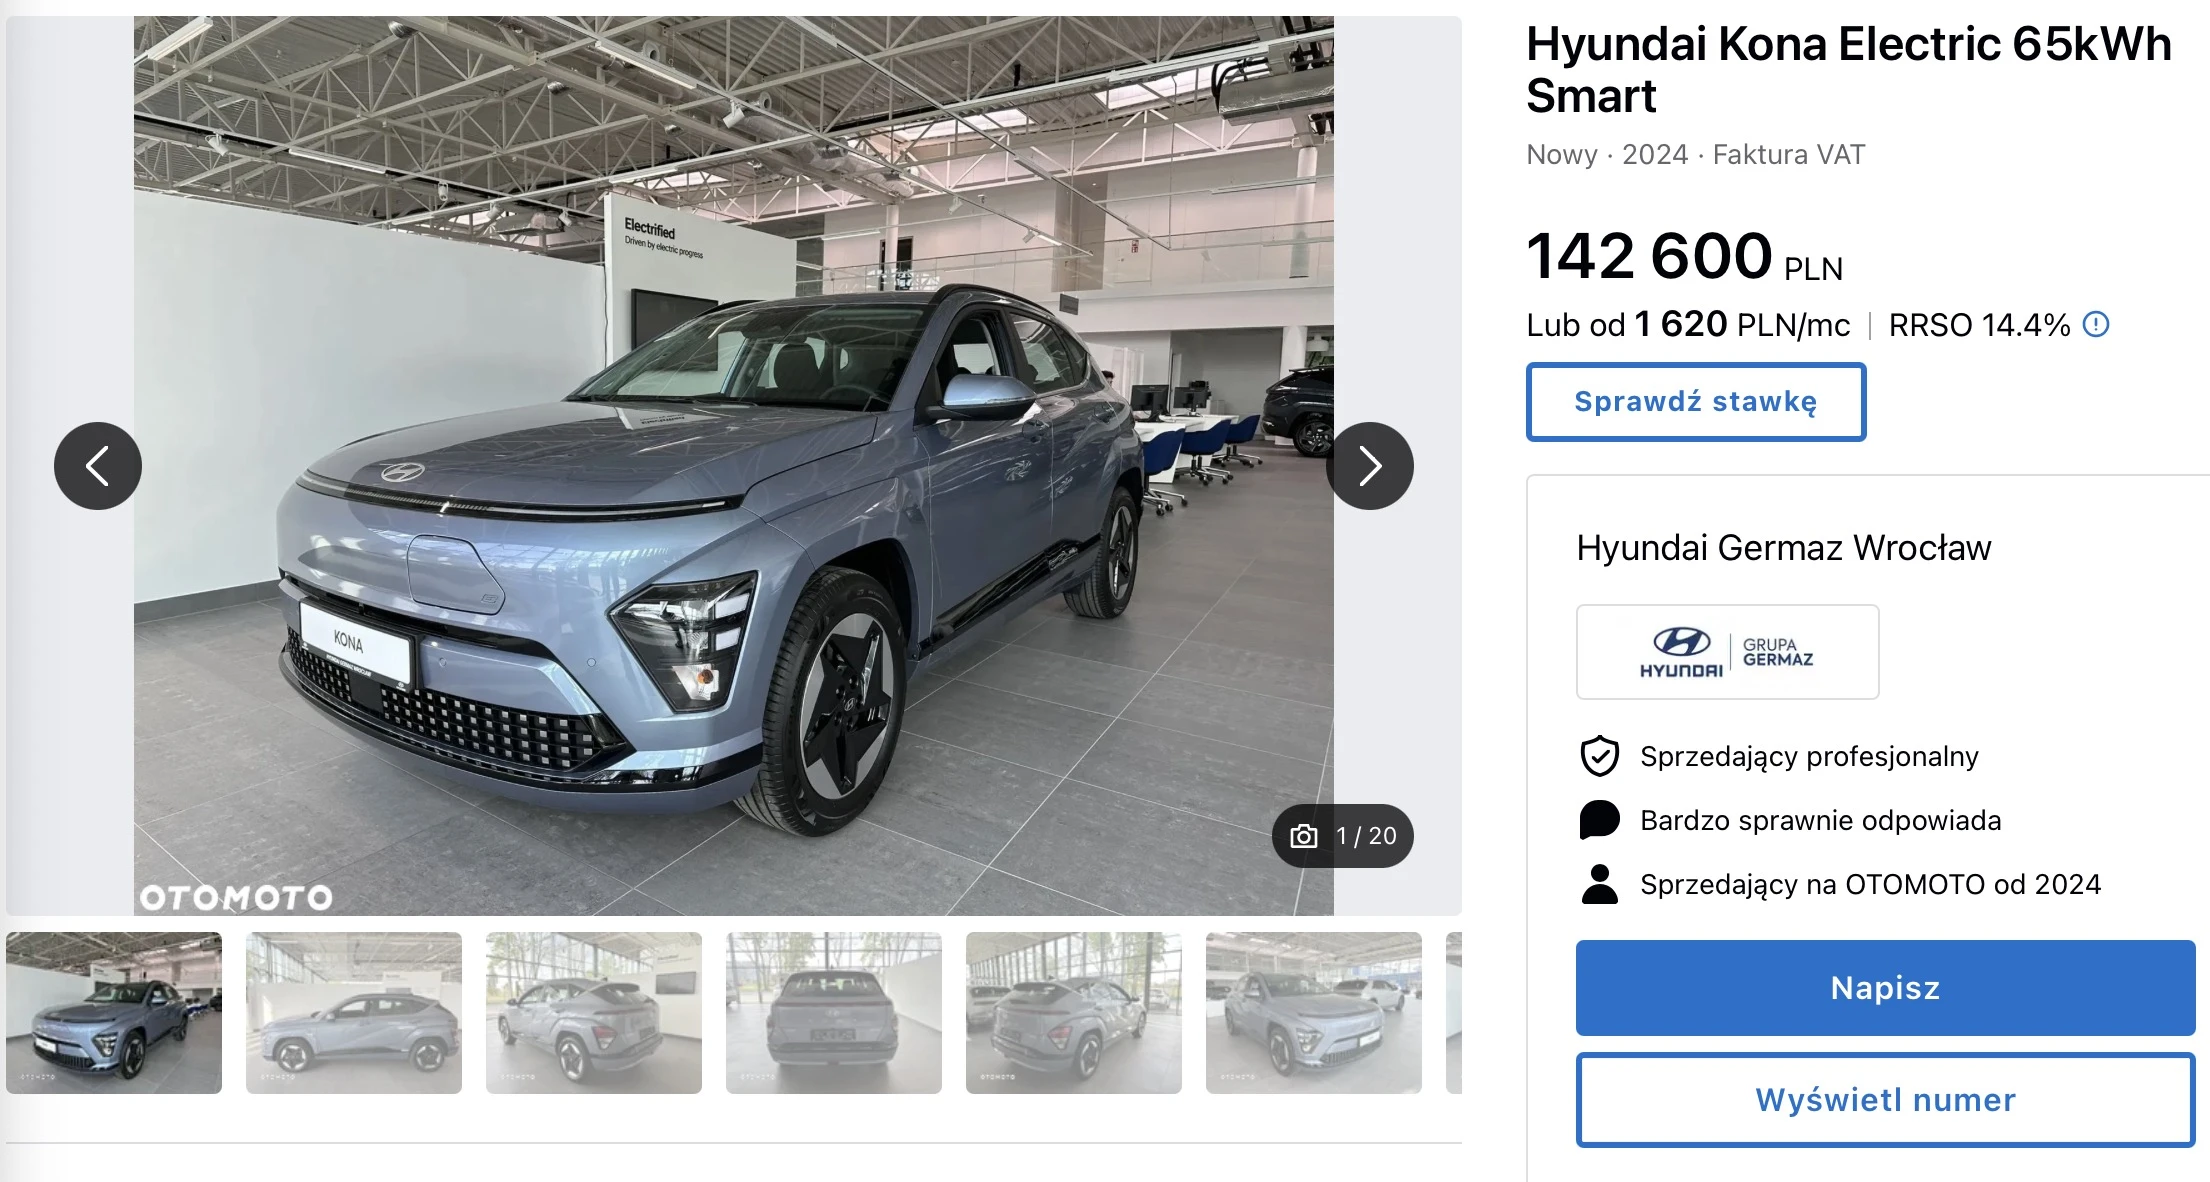2210x1182 pixels.
Task: Go to the previous photo with left arrow
Action: click(x=98, y=466)
